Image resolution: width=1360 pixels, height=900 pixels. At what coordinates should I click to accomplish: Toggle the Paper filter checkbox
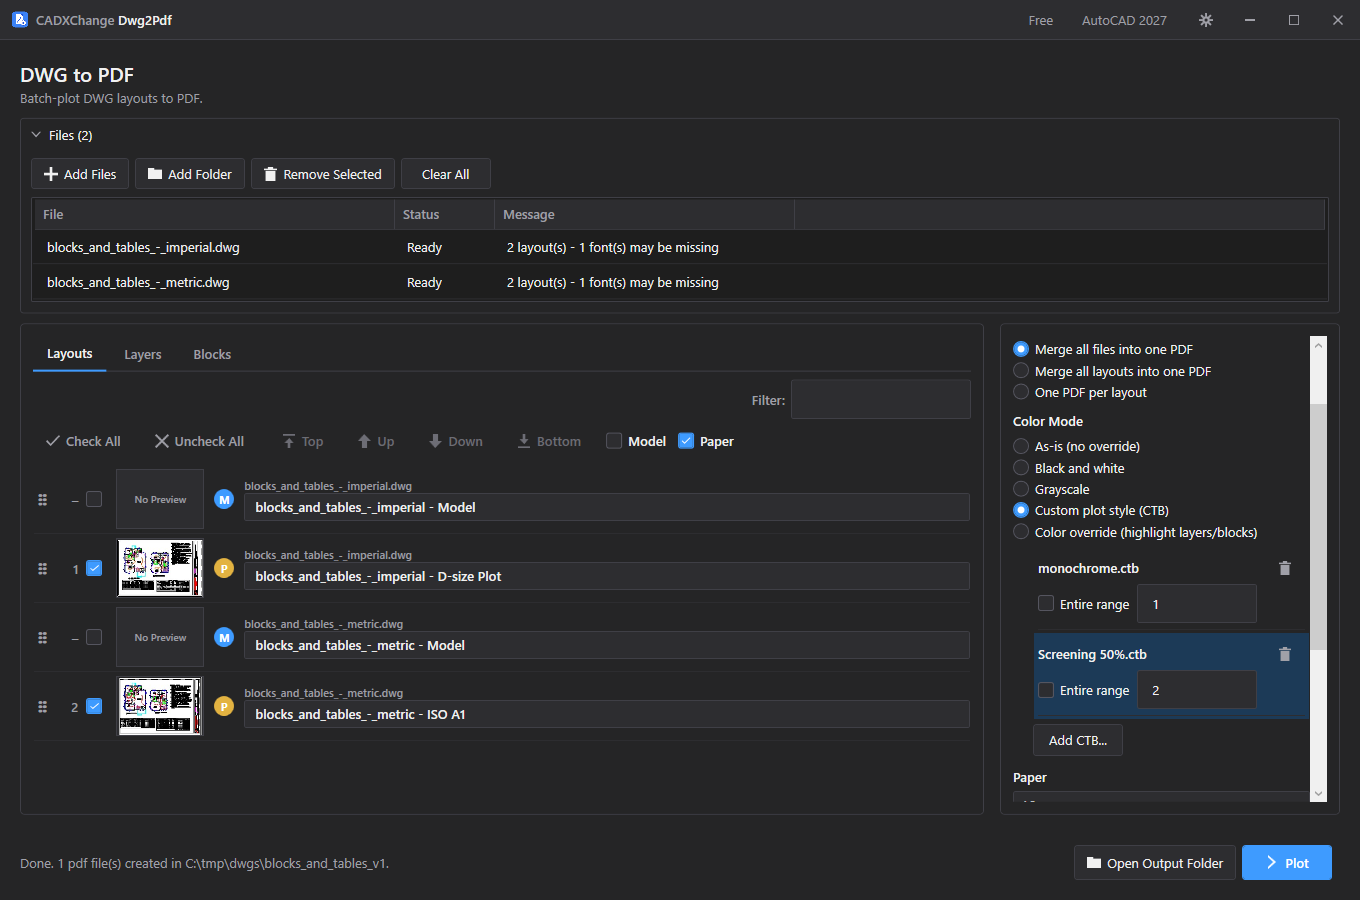tap(686, 441)
